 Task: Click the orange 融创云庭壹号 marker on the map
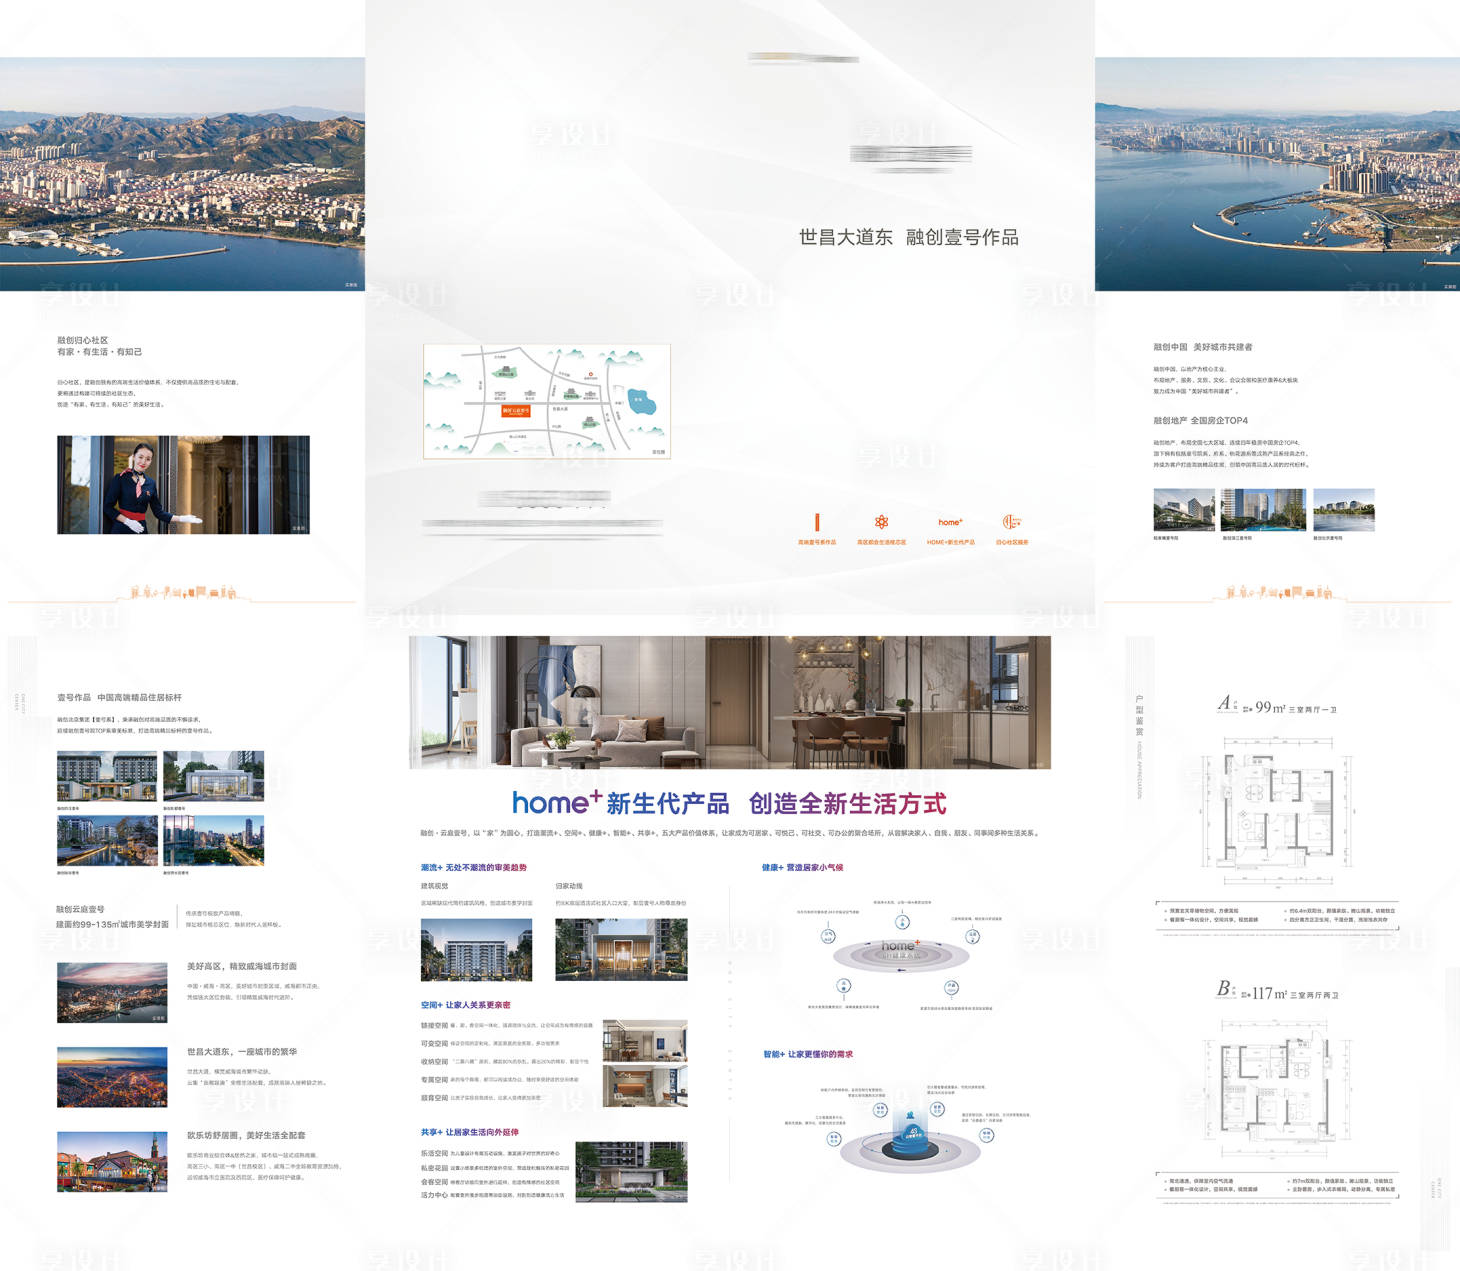(516, 410)
